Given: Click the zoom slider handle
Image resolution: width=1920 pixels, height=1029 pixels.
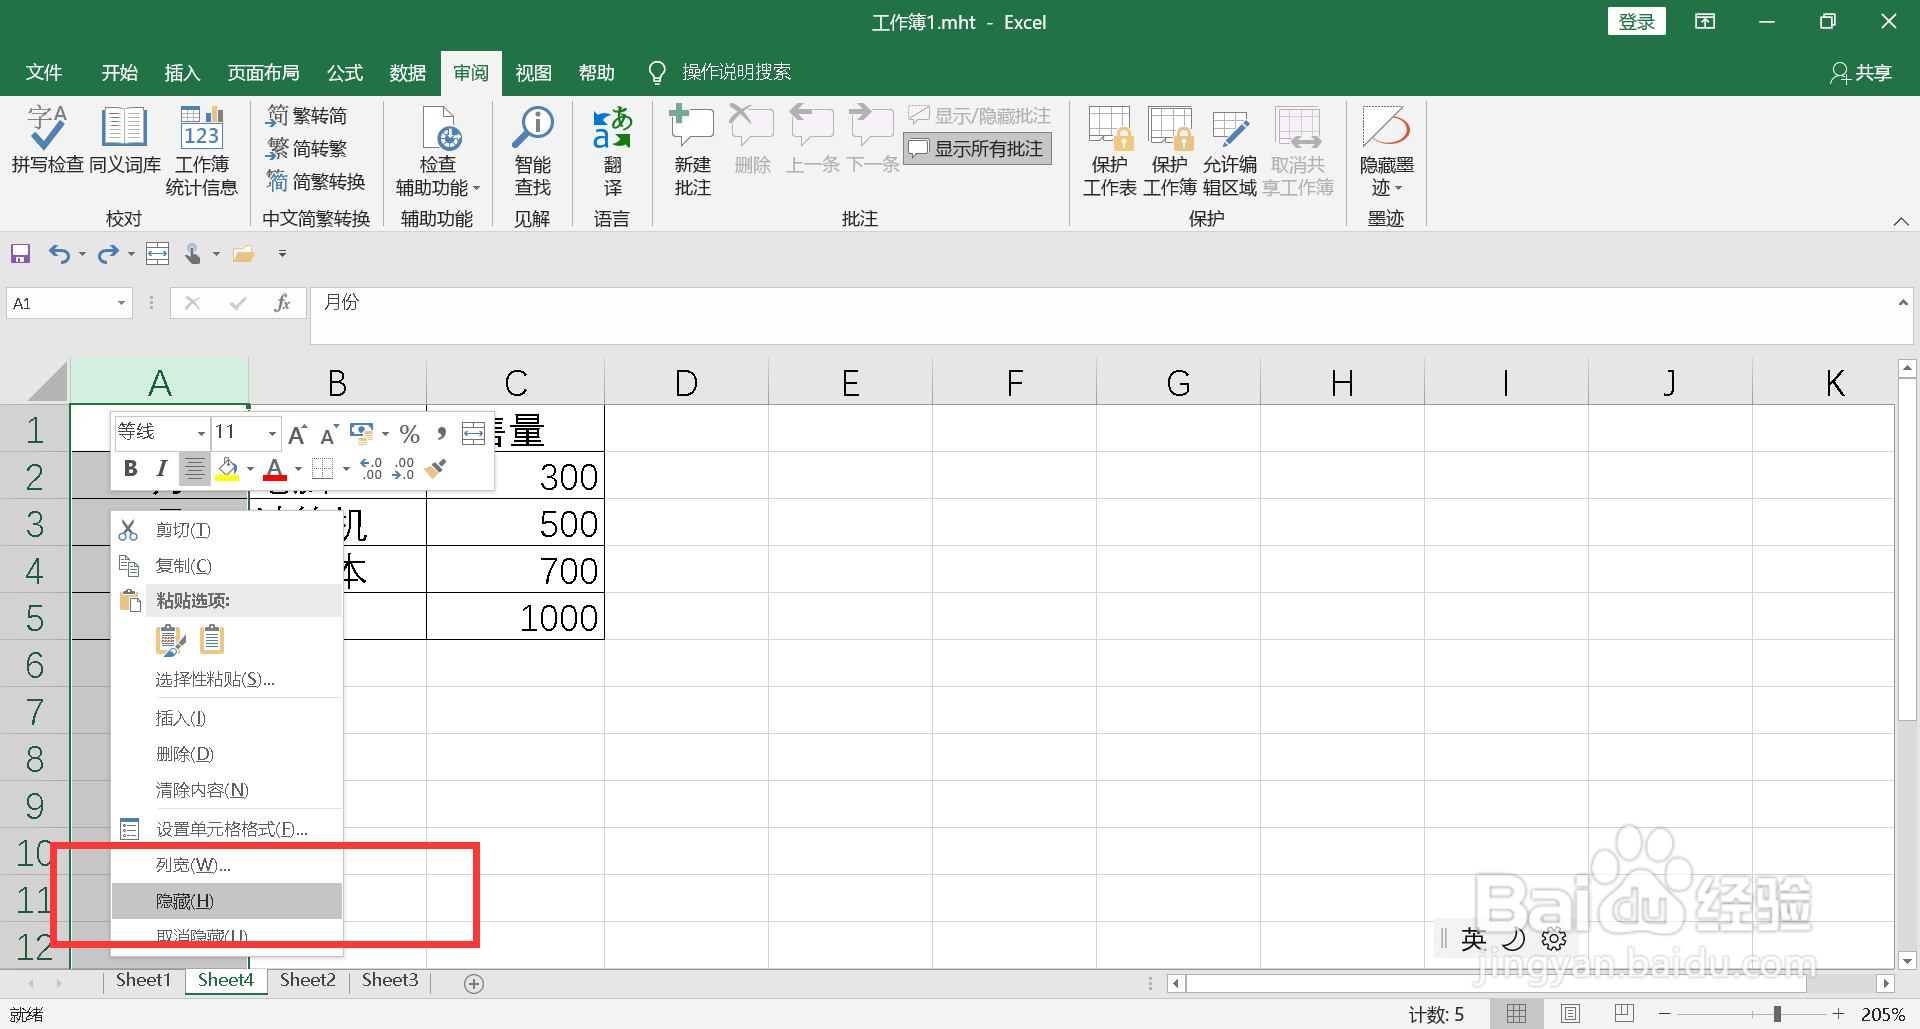Looking at the screenshot, I should click(x=1777, y=1014).
